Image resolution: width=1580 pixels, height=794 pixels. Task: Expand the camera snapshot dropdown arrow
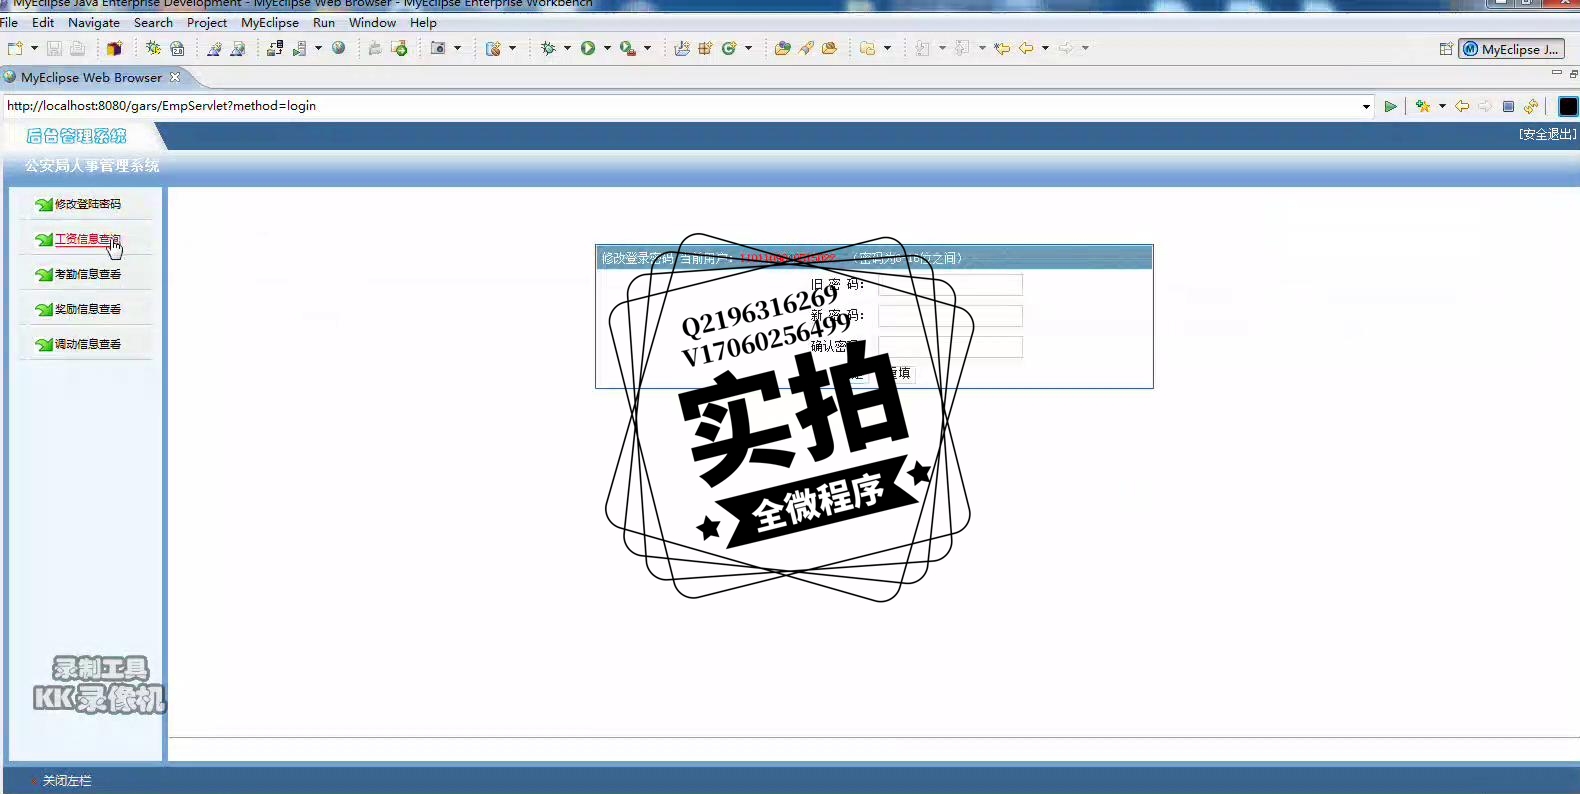click(458, 48)
